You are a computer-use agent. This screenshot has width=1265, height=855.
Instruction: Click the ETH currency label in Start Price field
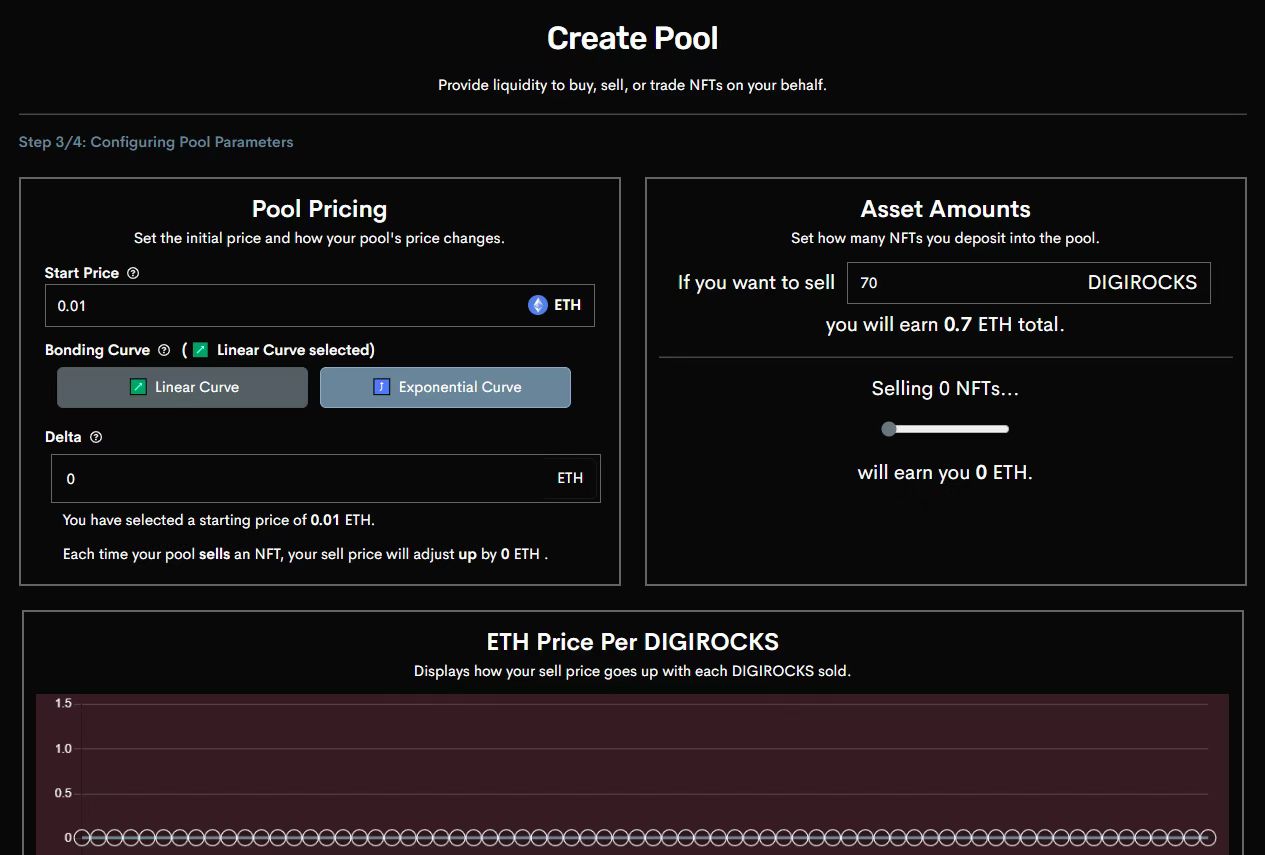pos(568,305)
